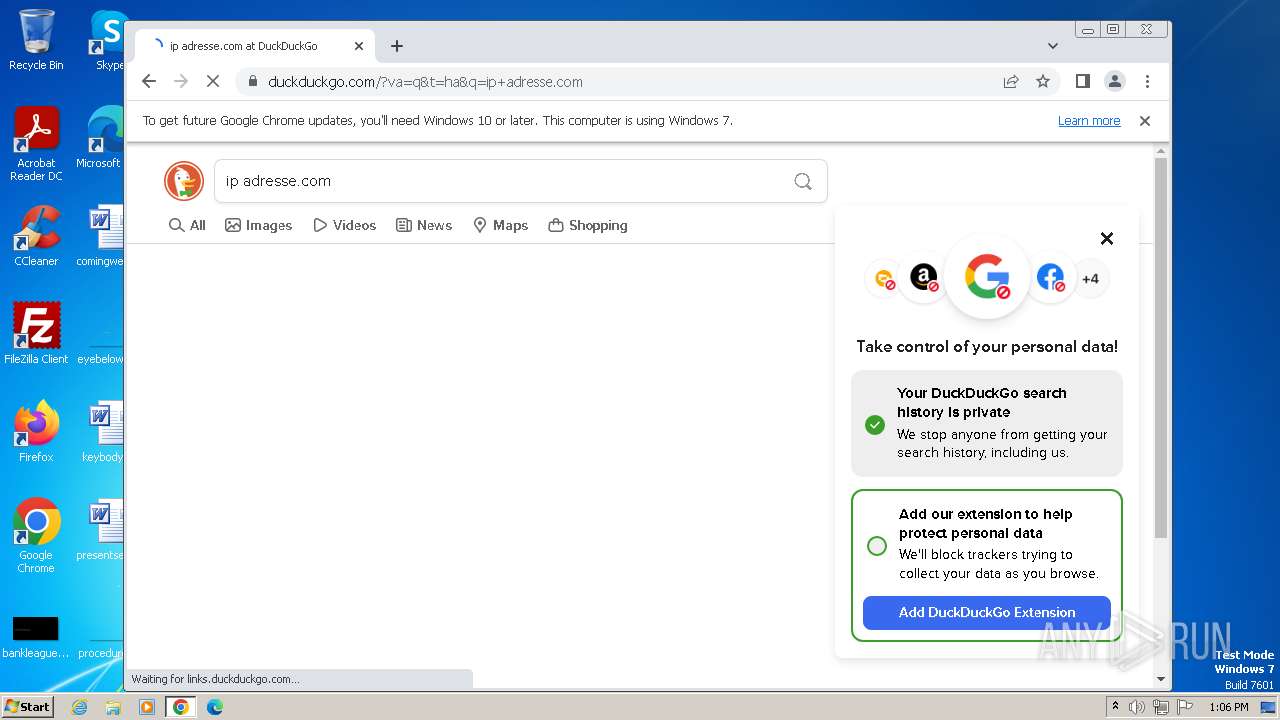Open Acrobat Reader DC desktop icon
The height and width of the screenshot is (720, 1280).
coord(36,144)
